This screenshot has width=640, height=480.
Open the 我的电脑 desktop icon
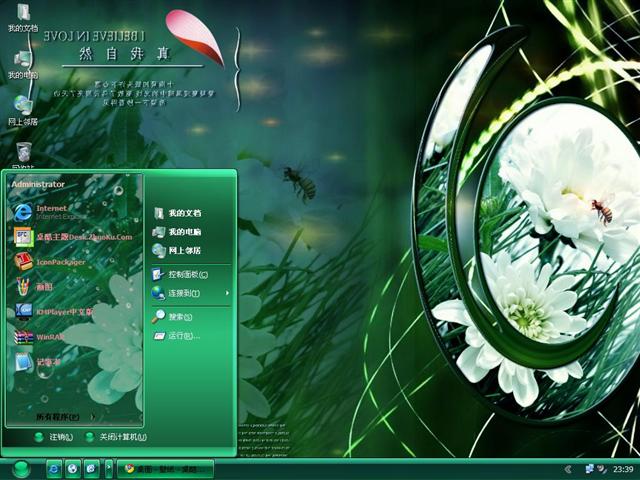[23, 64]
